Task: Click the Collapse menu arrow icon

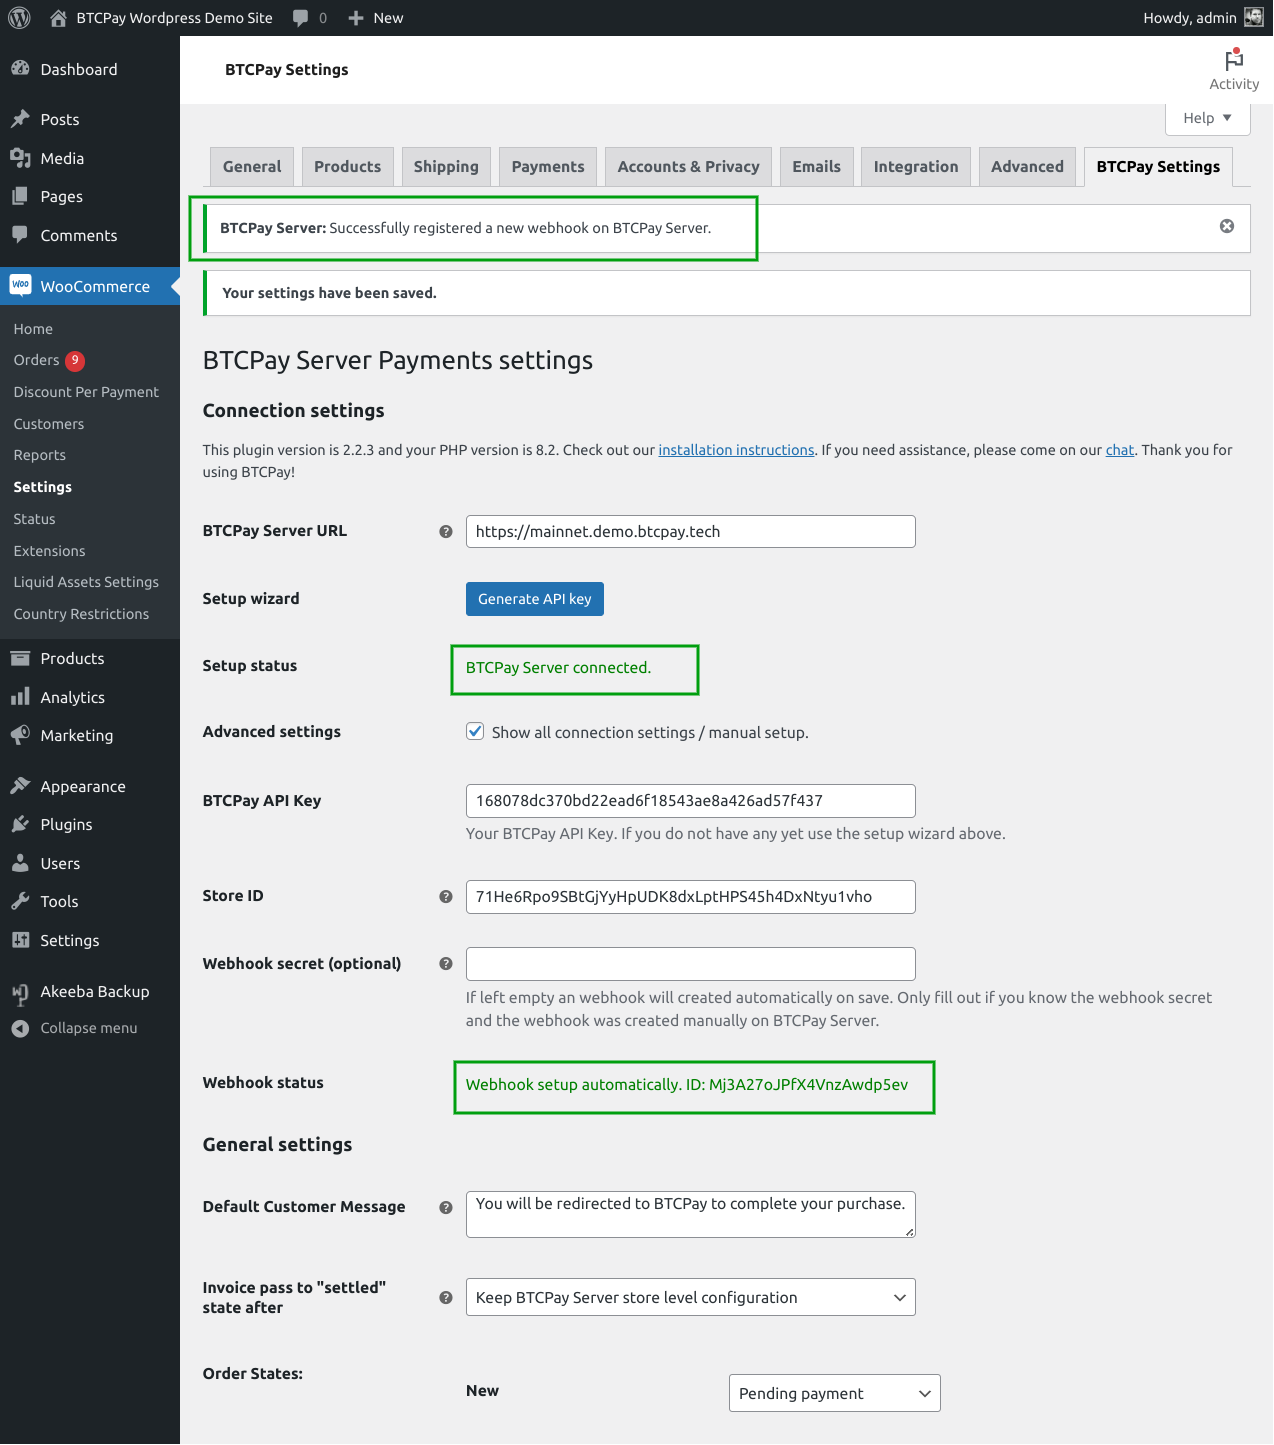Action: (20, 1028)
